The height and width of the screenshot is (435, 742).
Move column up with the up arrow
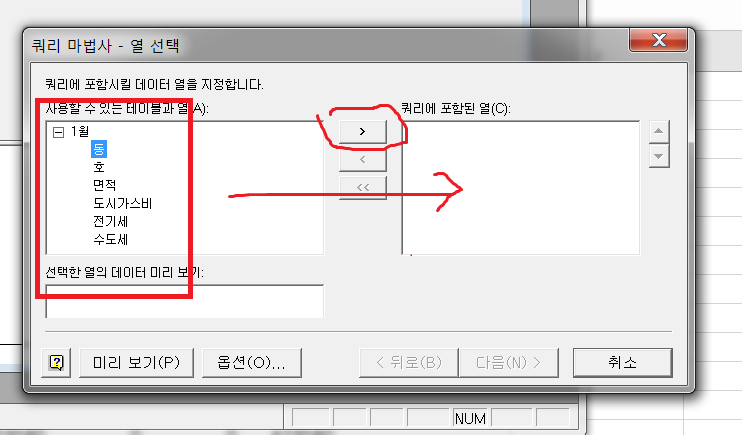(x=659, y=131)
